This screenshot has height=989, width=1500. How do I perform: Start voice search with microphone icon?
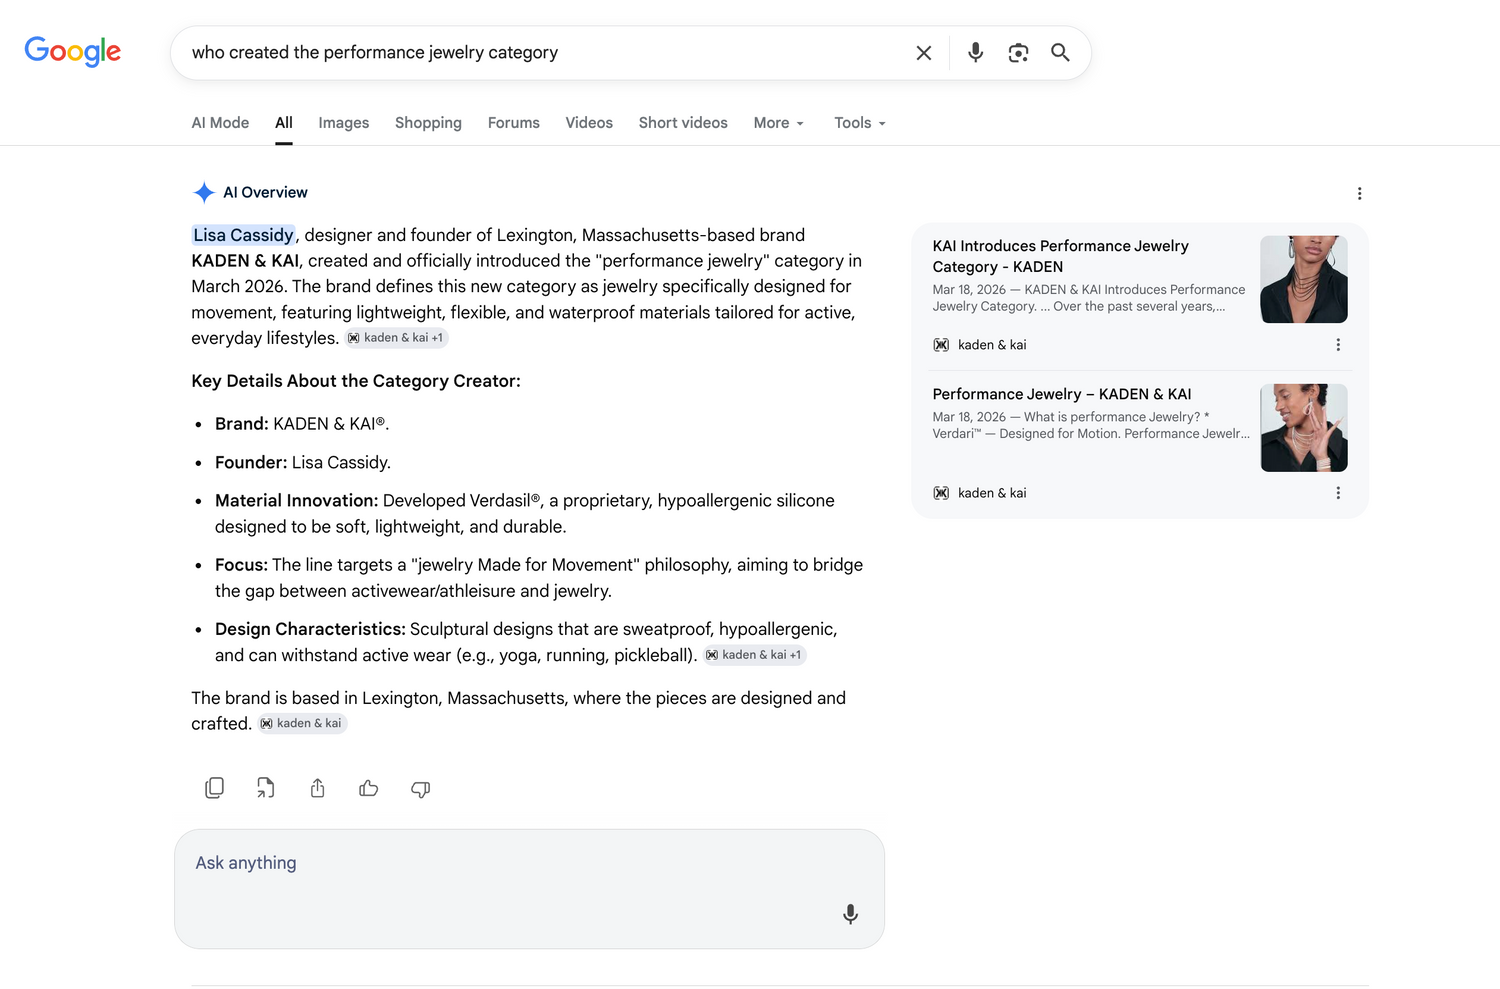tap(975, 53)
